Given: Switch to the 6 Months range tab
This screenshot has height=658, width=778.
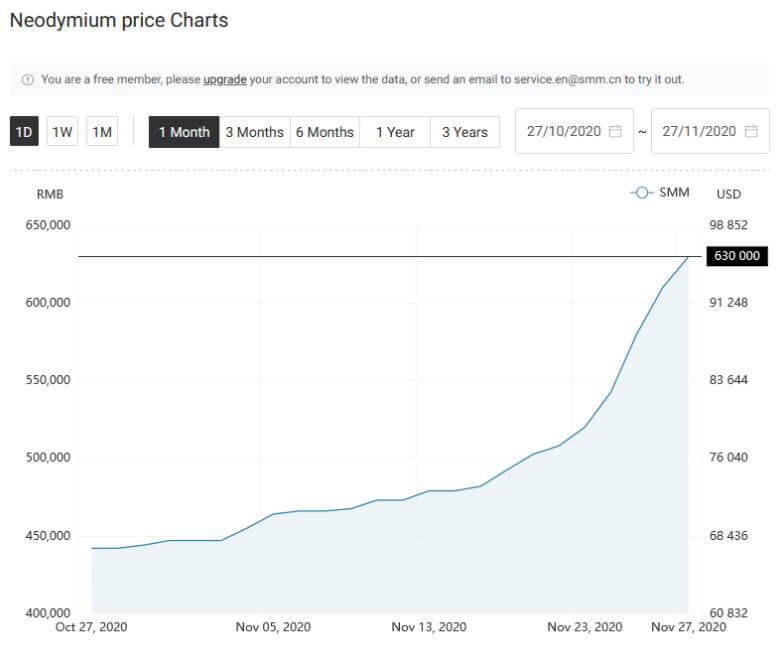Looking at the screenshot, I should click(325, 132).
